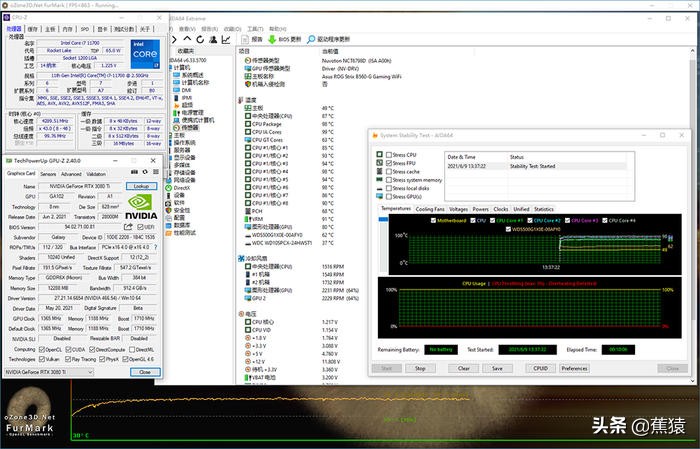Select 性能测试 in the AIDA64 tree
Screen dimensions: 700x449
180,233
